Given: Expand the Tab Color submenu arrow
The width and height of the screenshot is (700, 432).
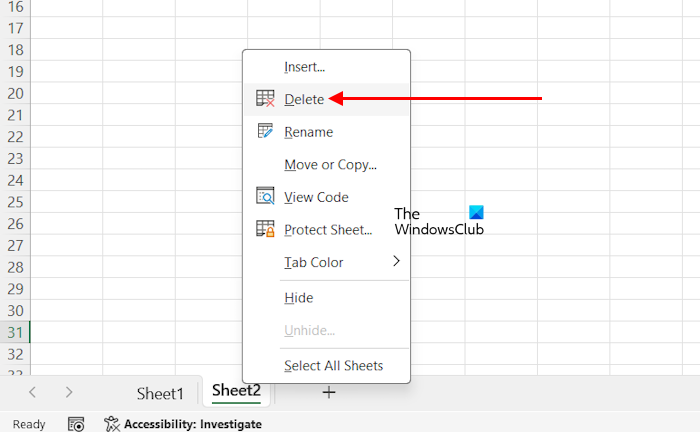Looking at the screenshot, I should tap(396, 261).
